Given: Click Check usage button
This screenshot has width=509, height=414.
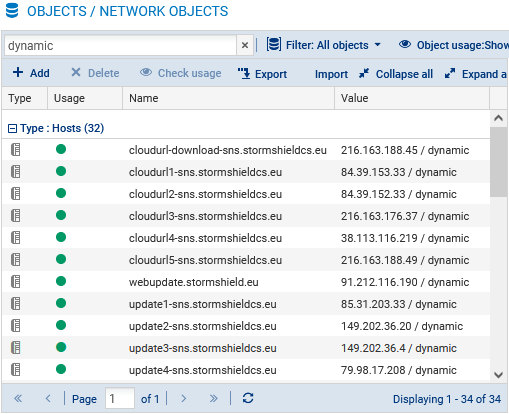Looking at the screenshot, I should point(181,73).
